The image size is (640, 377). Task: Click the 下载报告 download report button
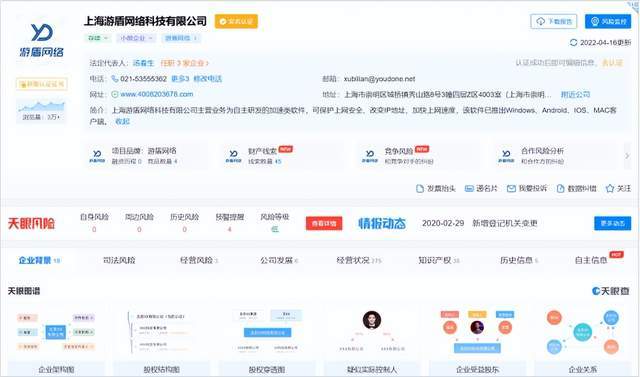tap(553, 21)
